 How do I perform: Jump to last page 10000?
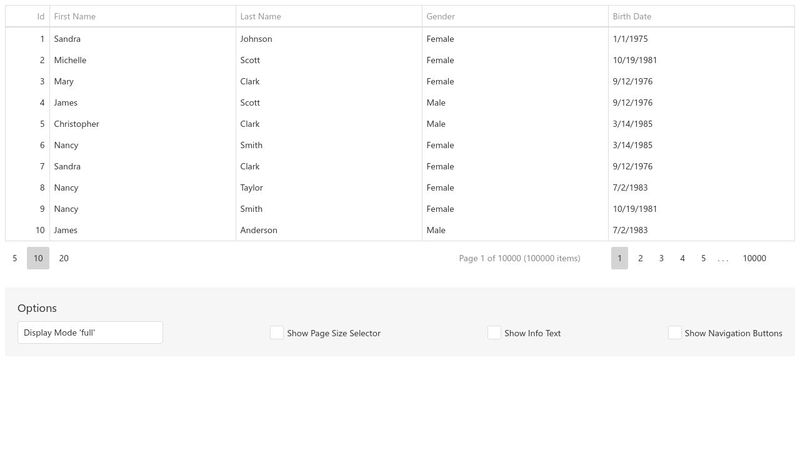(x=754, y=258)
